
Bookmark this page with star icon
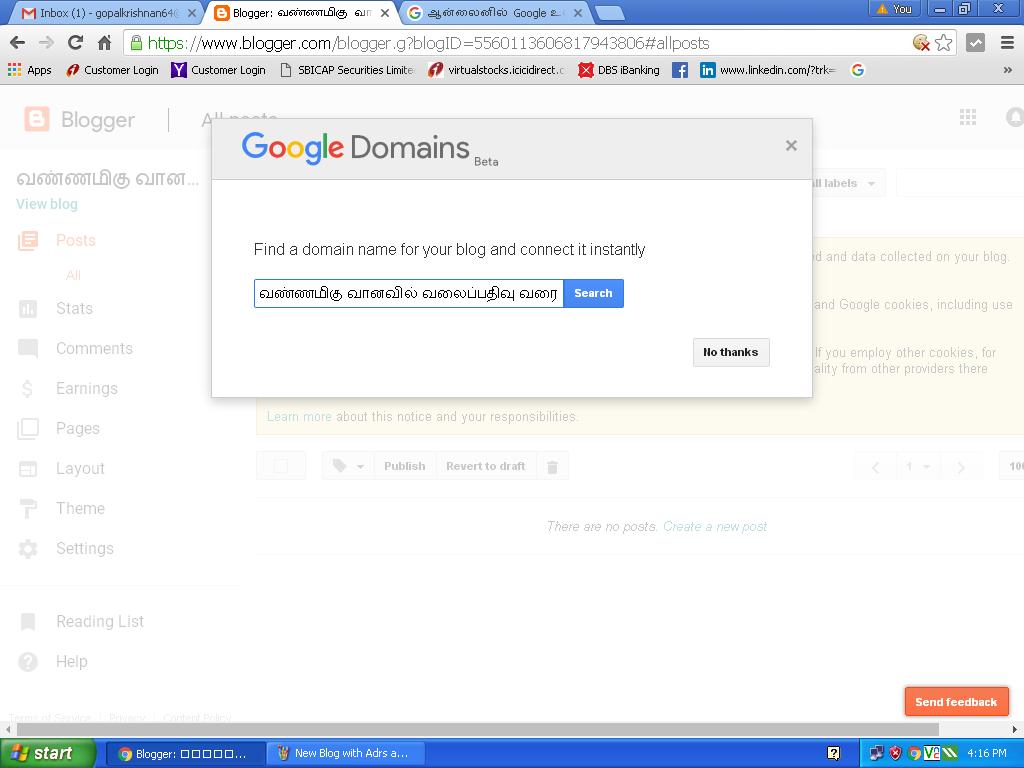(x=944, y=43)
